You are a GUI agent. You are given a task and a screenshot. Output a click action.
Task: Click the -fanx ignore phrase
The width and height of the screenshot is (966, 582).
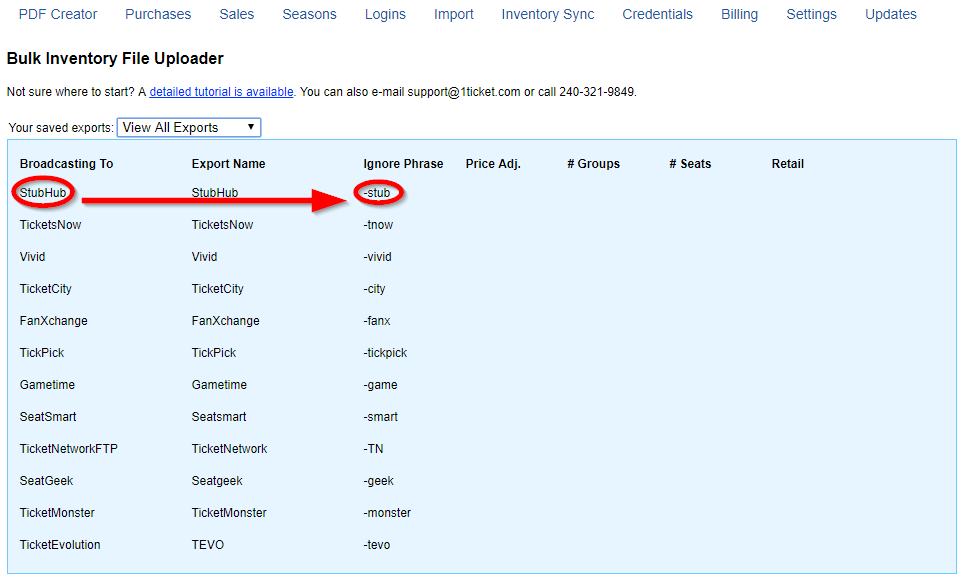click(x=377, y=321)
